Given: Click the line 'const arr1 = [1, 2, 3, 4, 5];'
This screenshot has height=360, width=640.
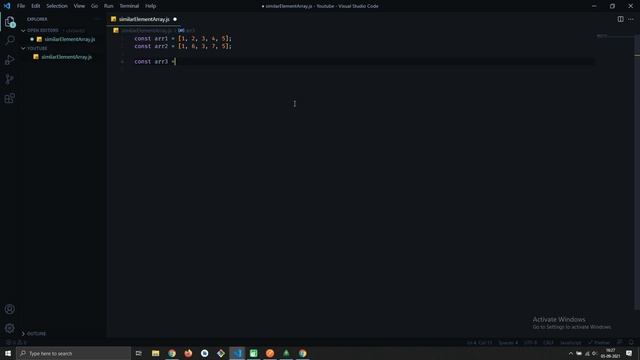Looking at the screenshot, I should click(x=183, y=38).
